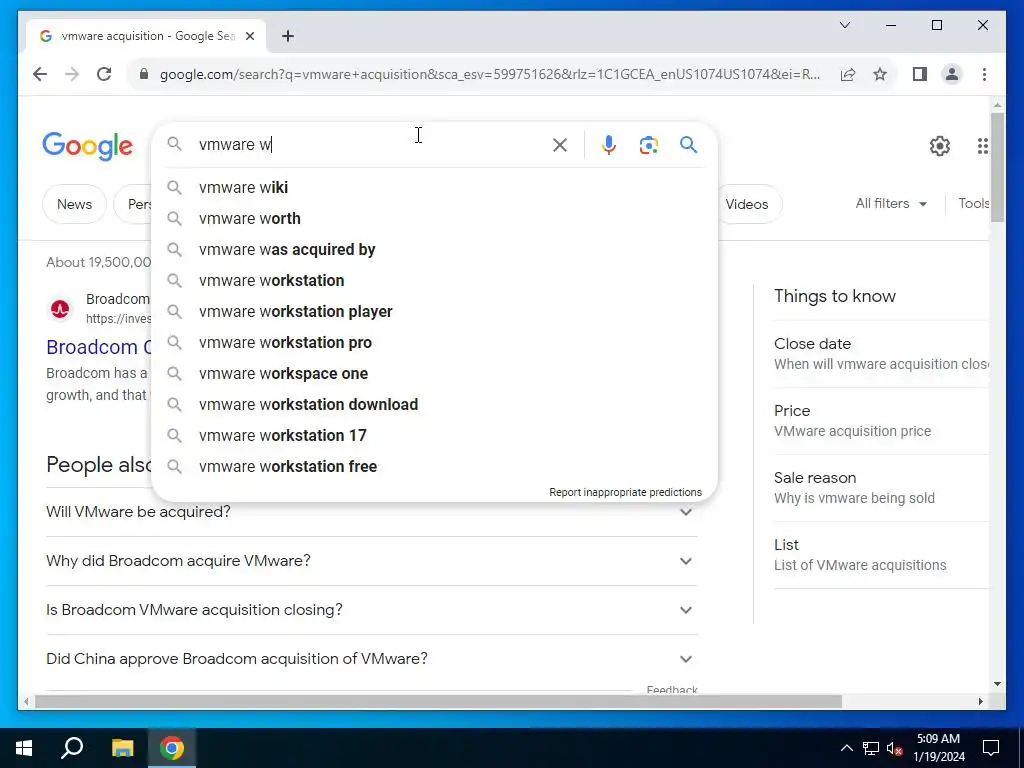Expand 'Is Broadcom VMware acquisition closing?'
1024x768 pixels.
(x=372, y=610)
